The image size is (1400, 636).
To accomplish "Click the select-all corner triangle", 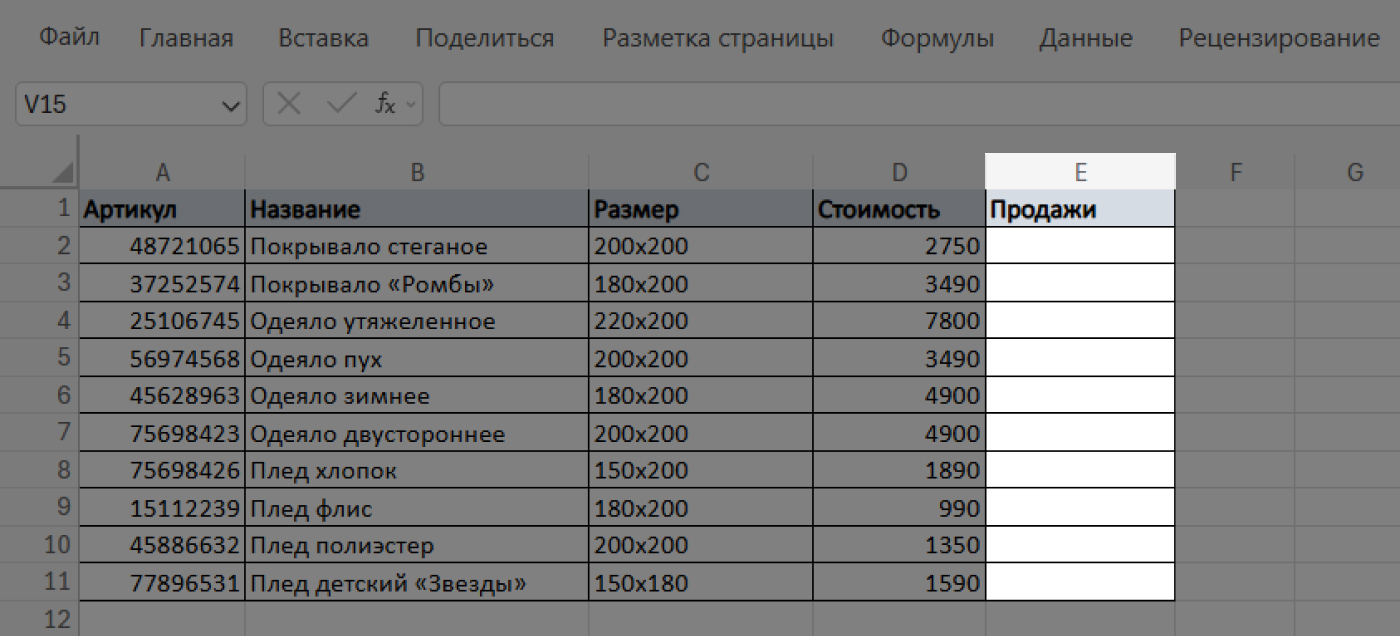I will coord(60,172).
